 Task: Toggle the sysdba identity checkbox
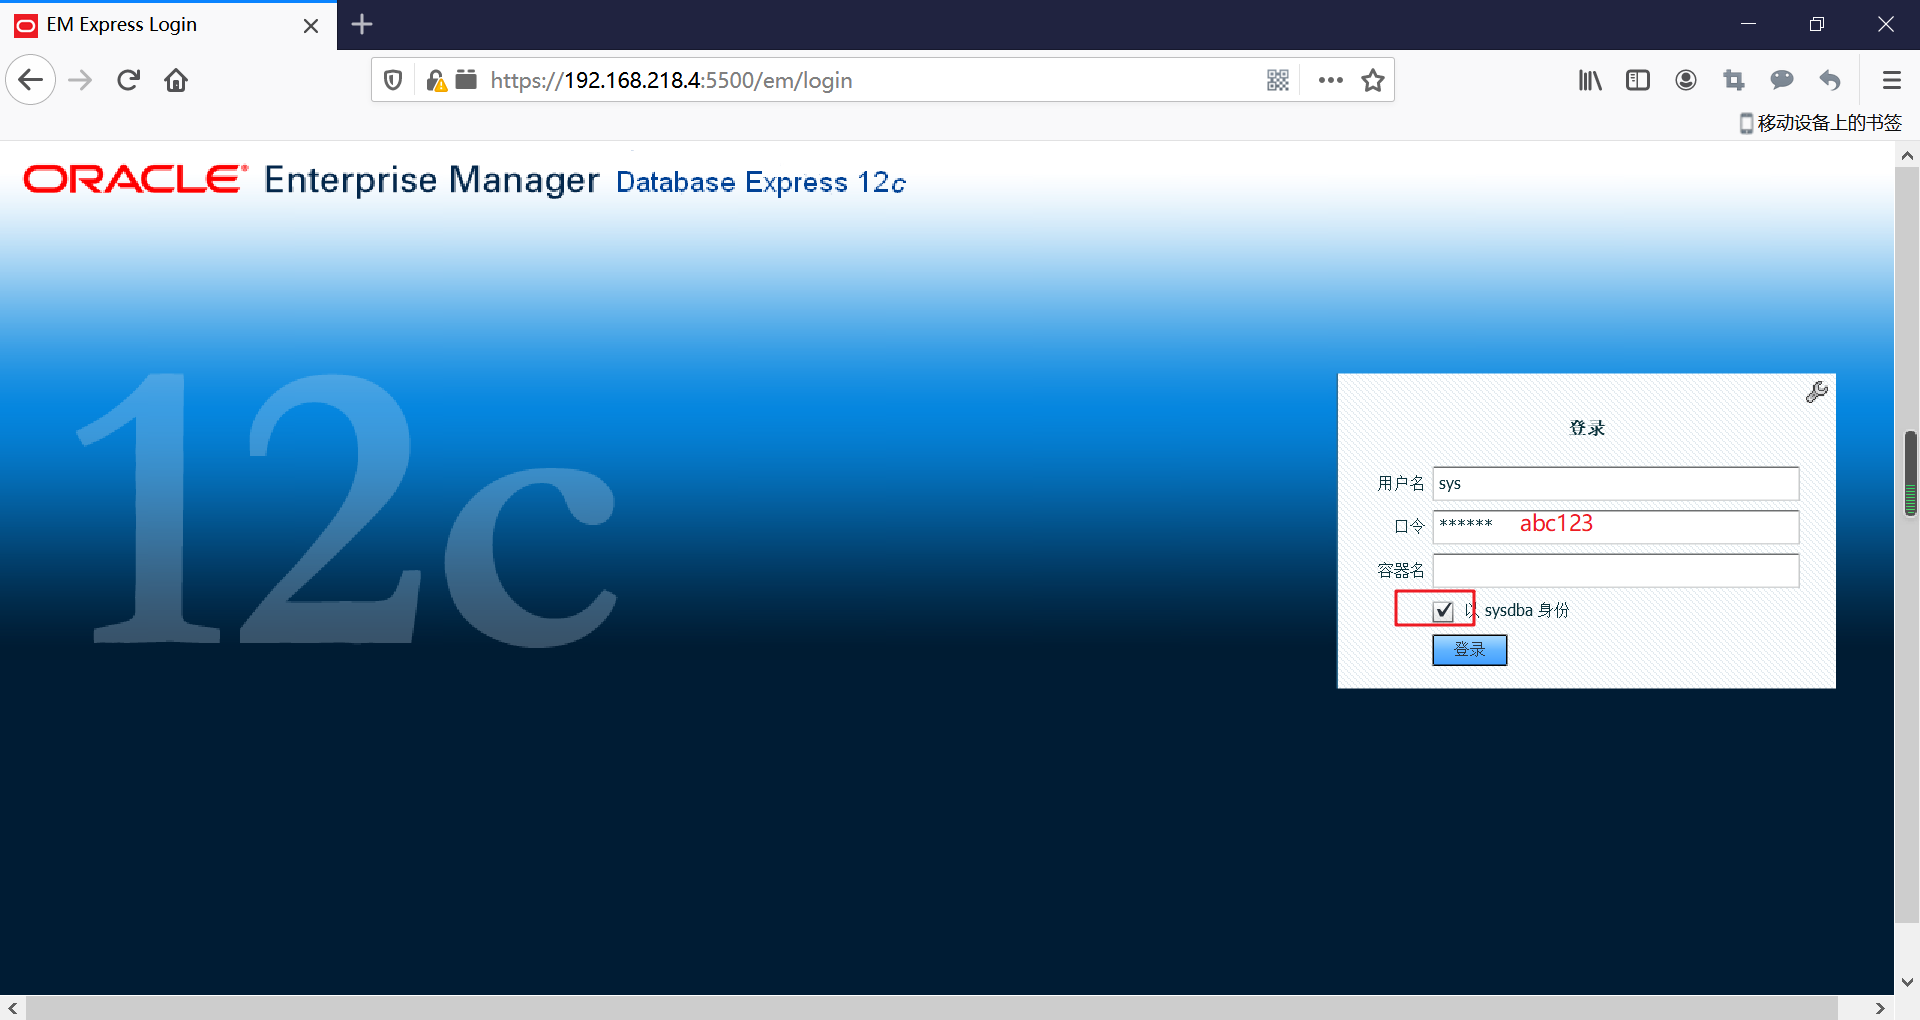[x=1443, y=611]
